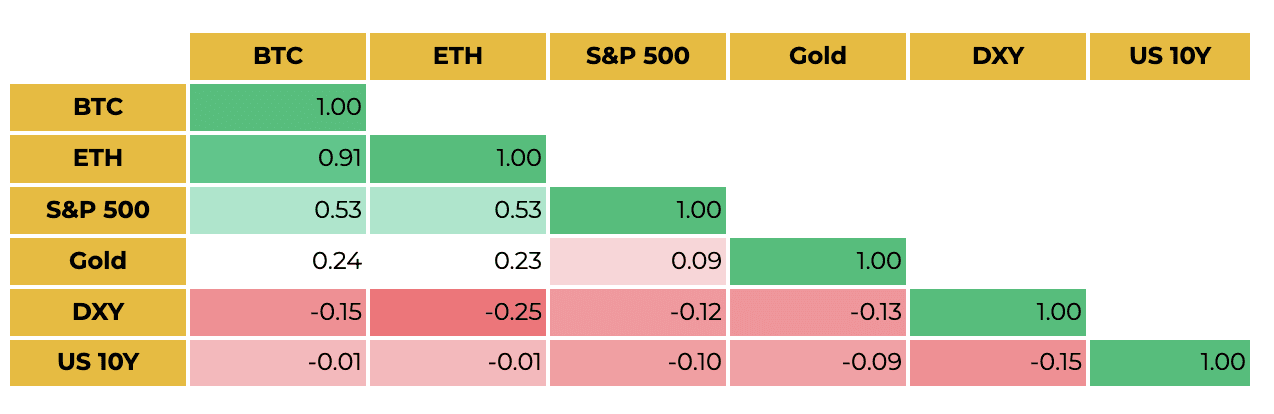Click the ETH row label
Viewport: 1274px width, 414px height.
pos(98,158)
